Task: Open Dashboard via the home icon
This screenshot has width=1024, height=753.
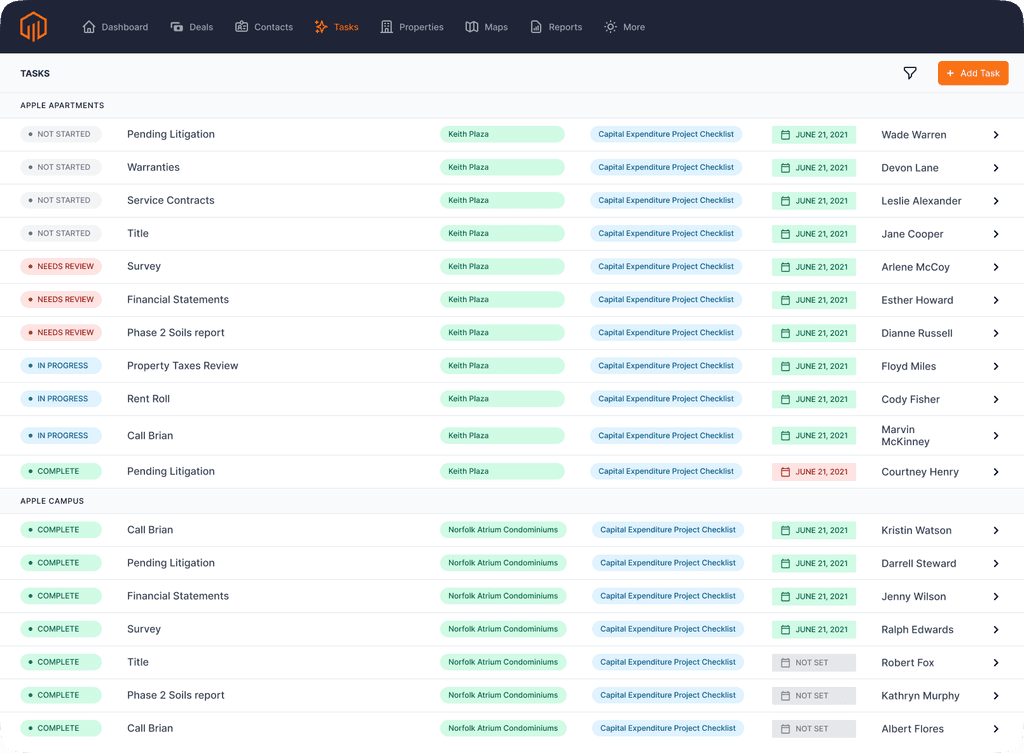Action: click(x=88, y=27)
